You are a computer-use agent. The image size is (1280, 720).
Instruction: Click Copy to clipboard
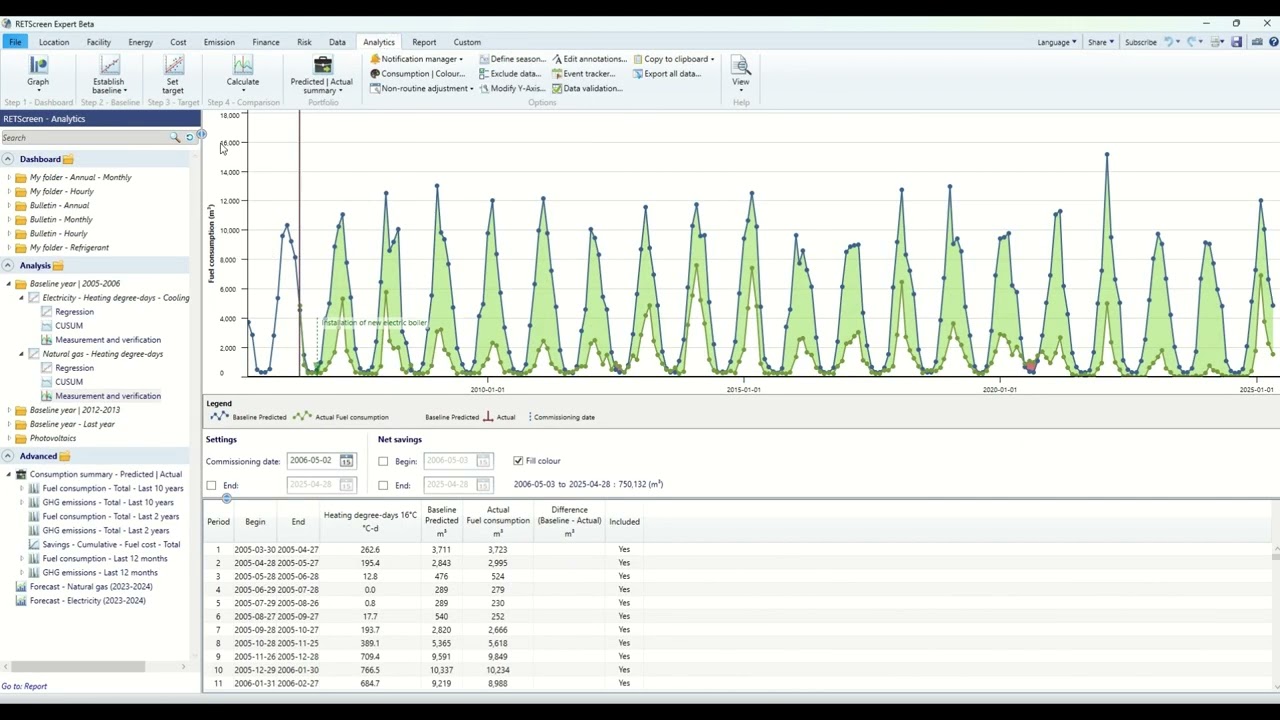tap(674, 59)
